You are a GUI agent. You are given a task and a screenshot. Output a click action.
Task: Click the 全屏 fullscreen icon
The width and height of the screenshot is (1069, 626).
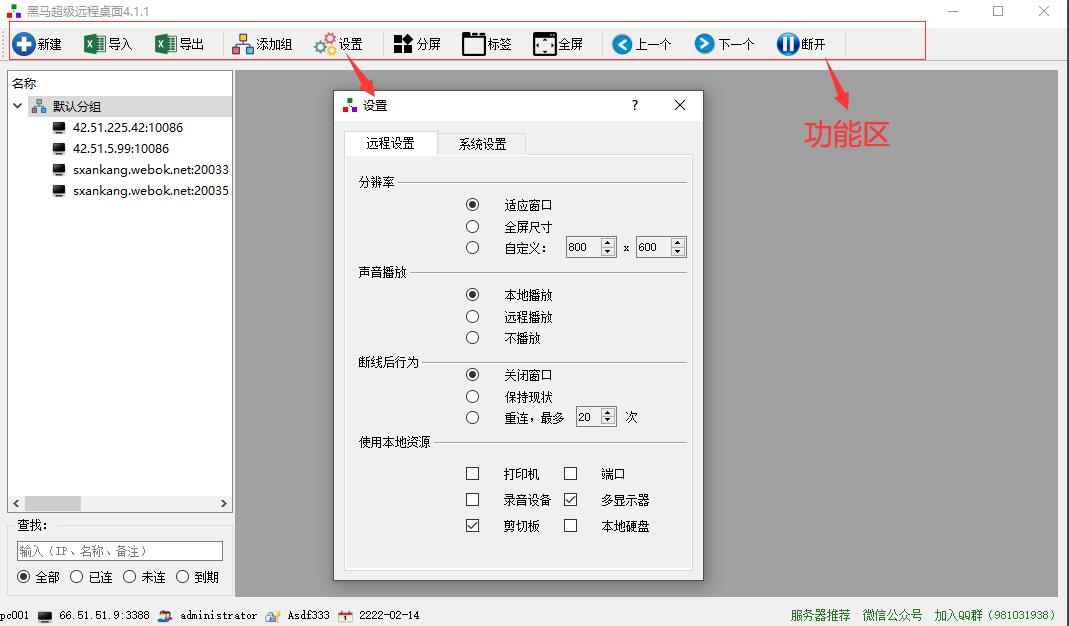point(544,44)
